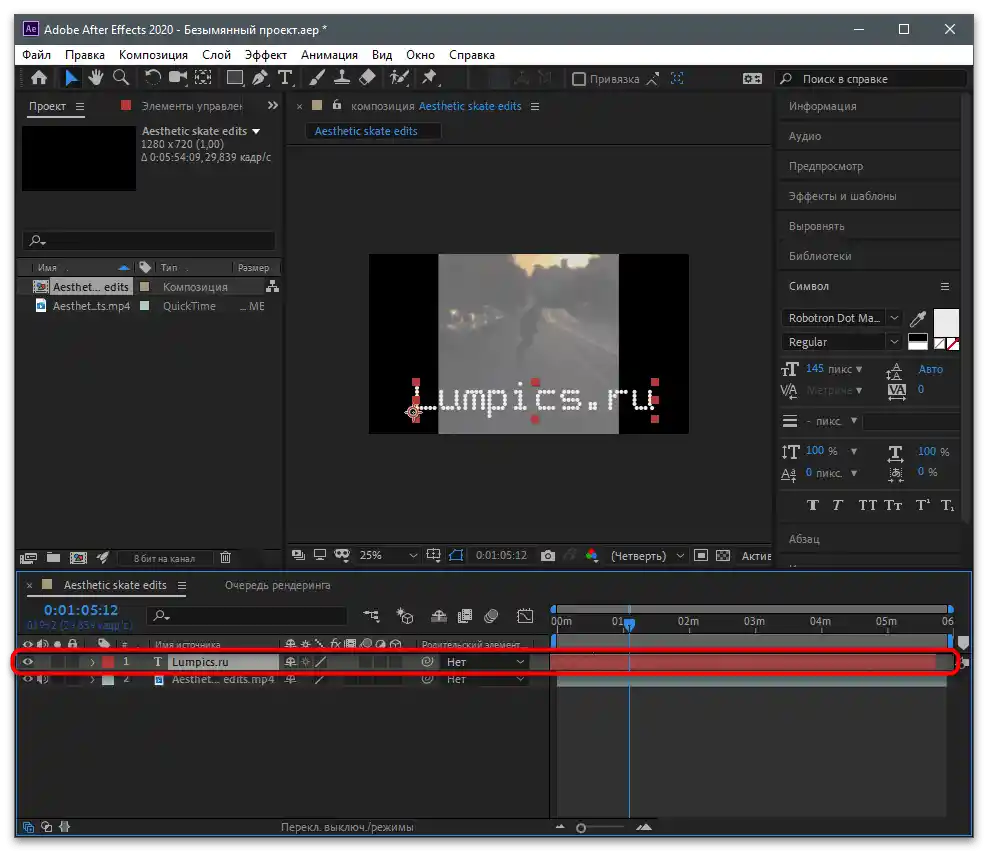988x852 pixels.
Task: Select the Horizontal Type tool
Action: pos(285,78)
